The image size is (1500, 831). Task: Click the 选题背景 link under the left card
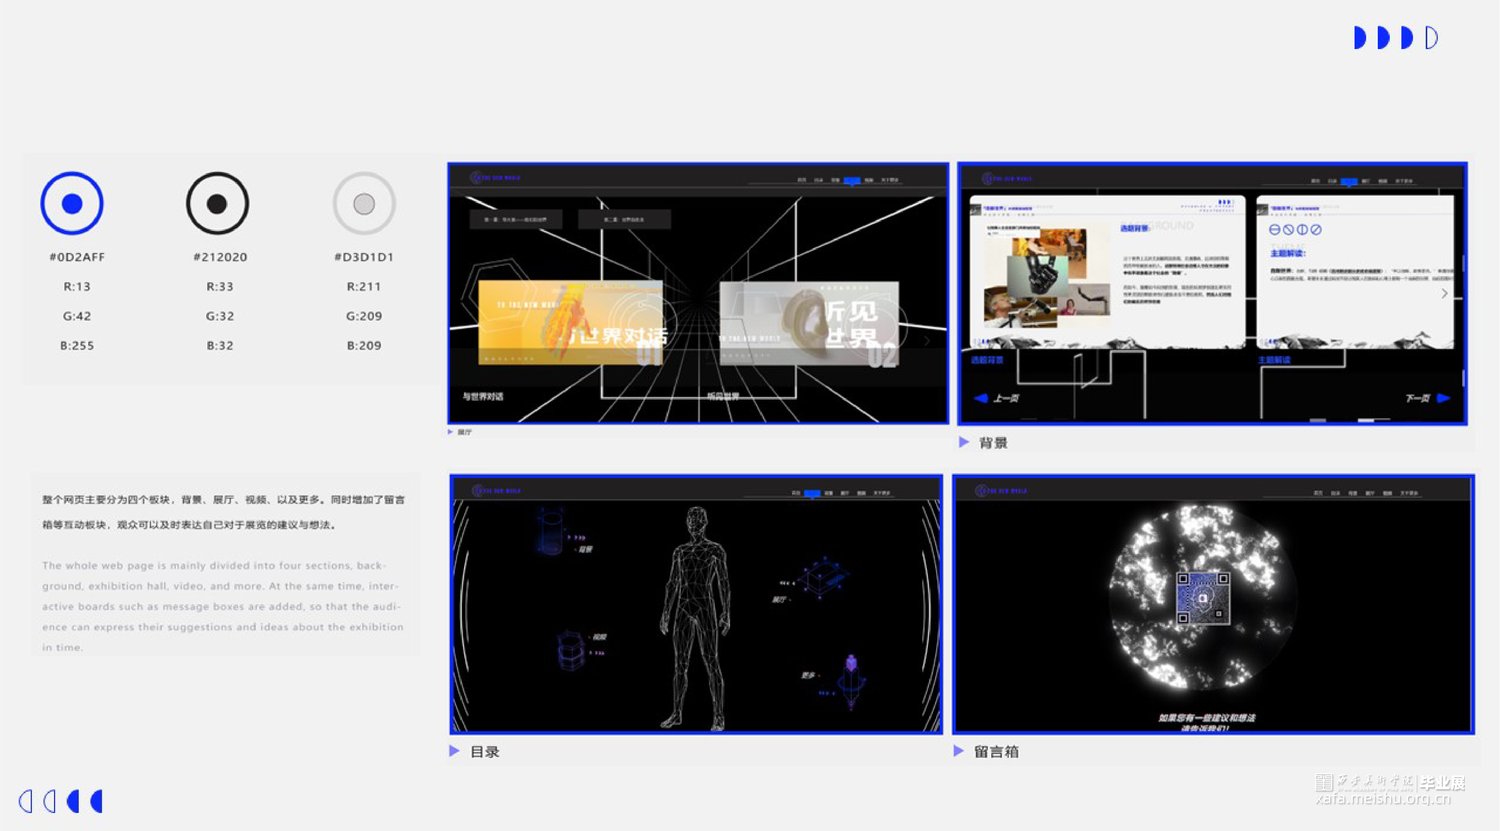(x=987, y=360)
